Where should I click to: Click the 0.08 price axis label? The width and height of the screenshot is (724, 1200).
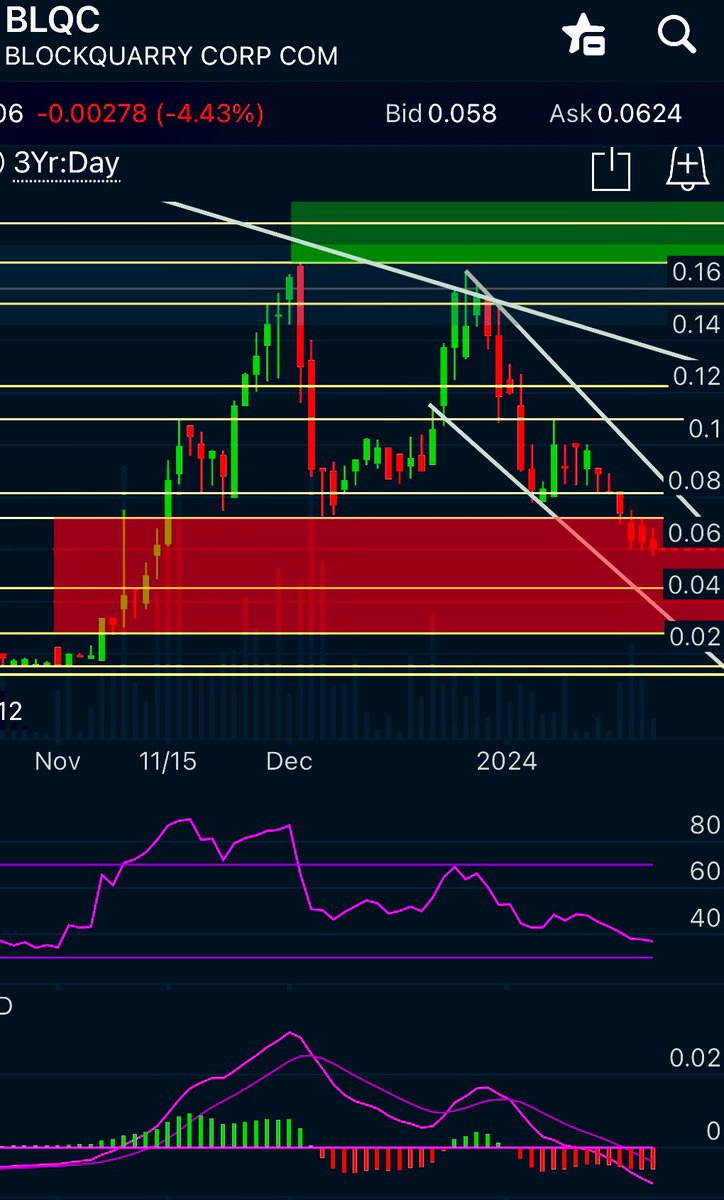[x=696, y=480]
